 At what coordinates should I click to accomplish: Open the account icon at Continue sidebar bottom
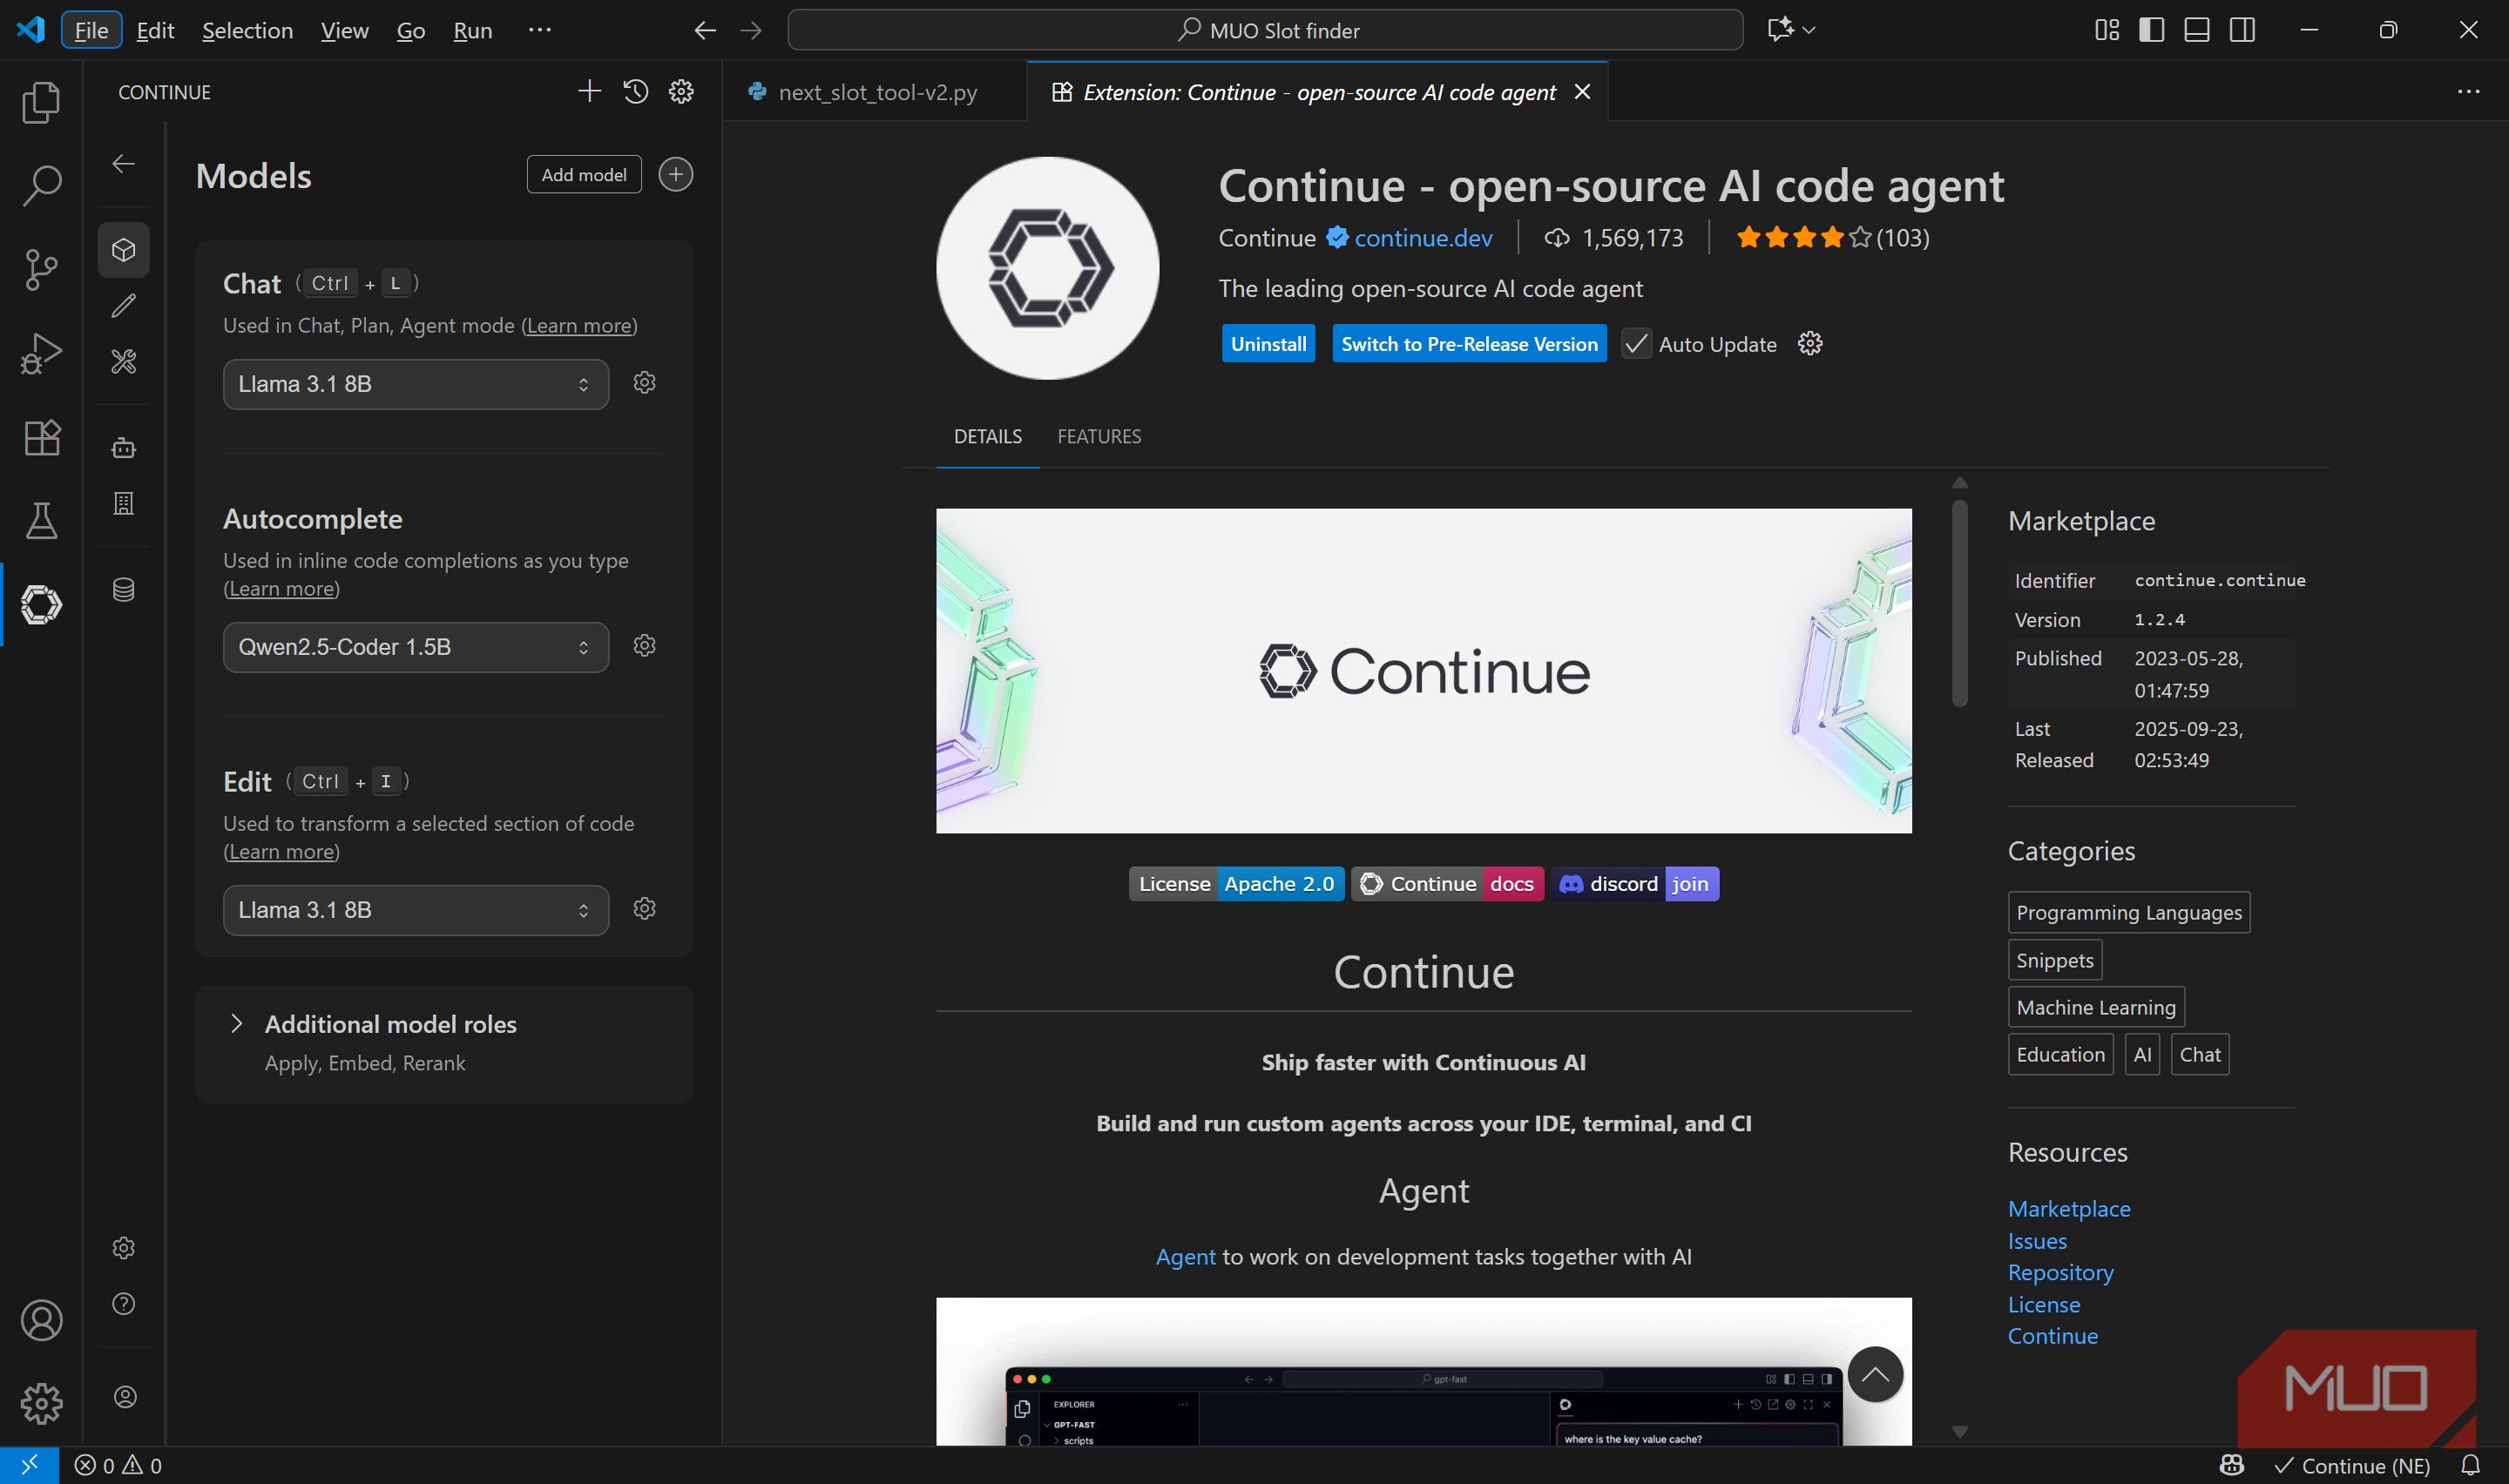pos(125,1396)
